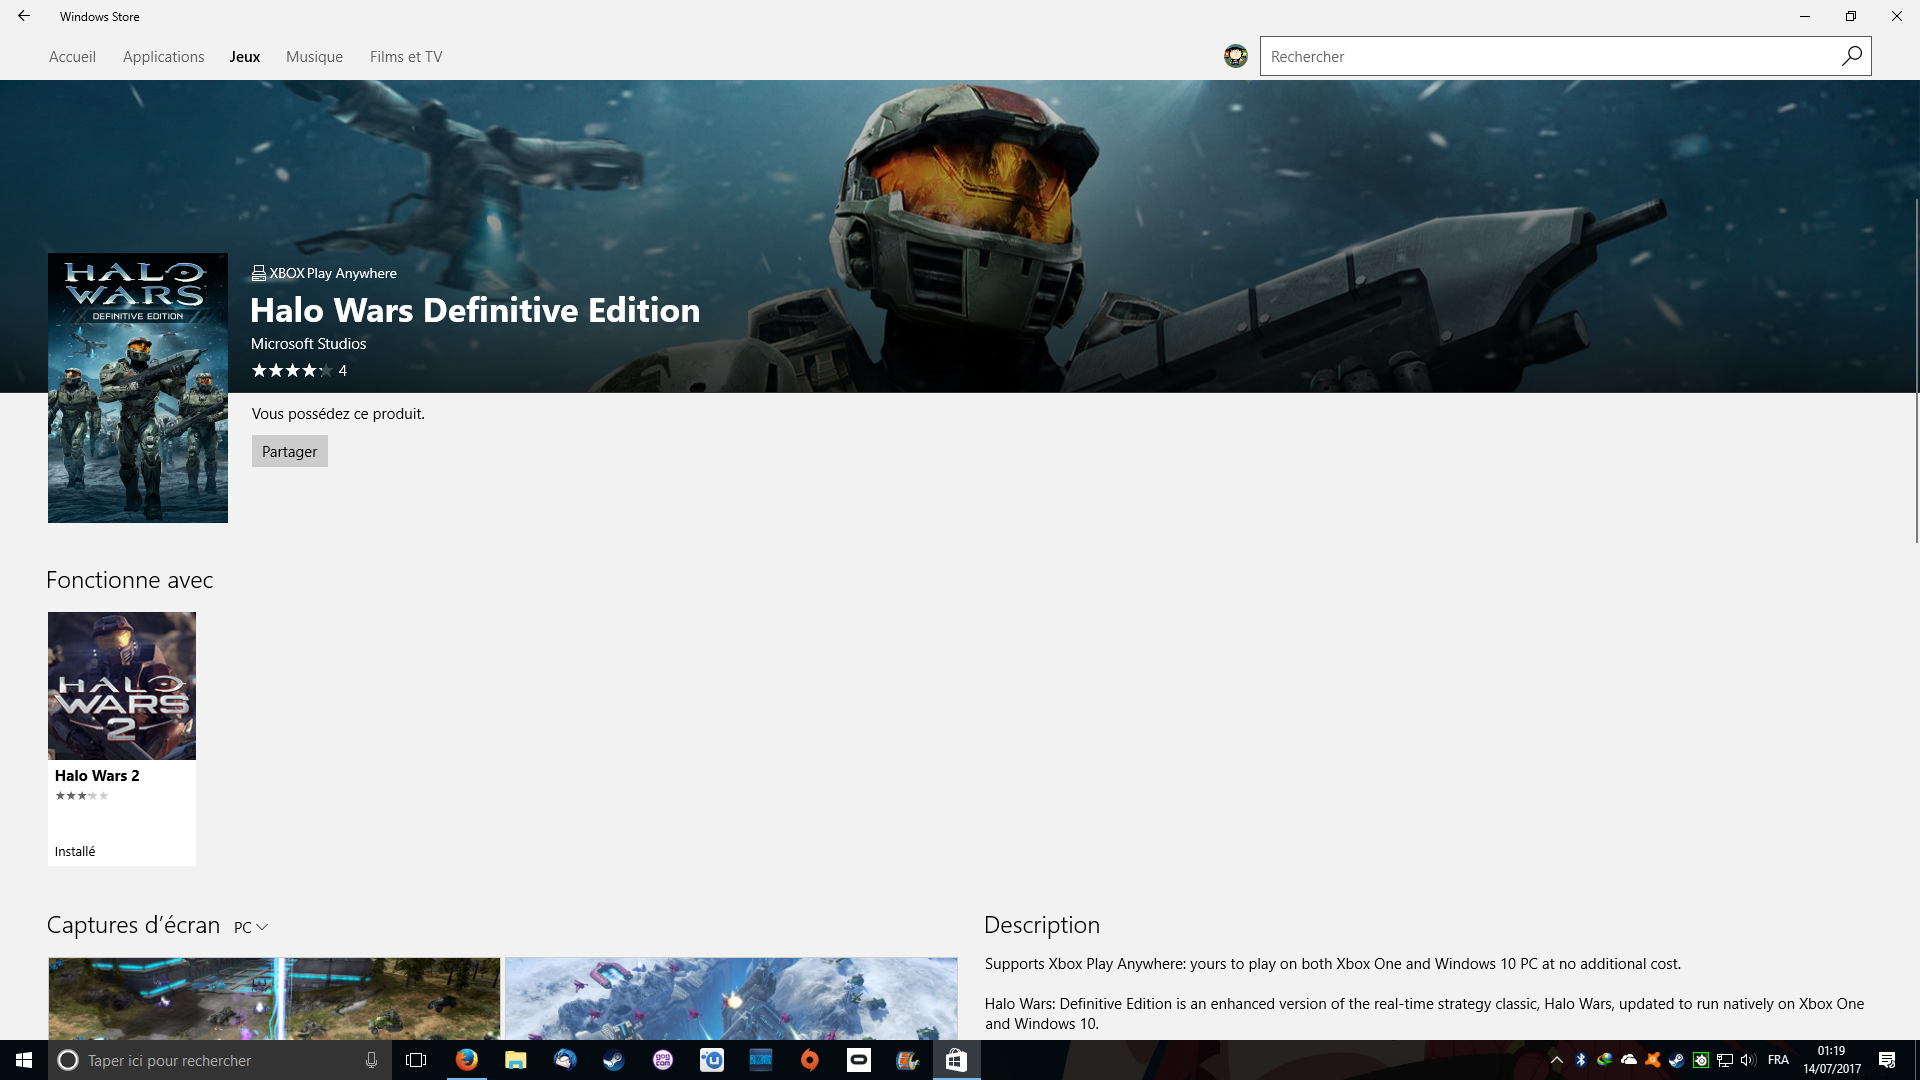
Task: Click Steam system tray icon
Action: [x=1677, y=1060]
